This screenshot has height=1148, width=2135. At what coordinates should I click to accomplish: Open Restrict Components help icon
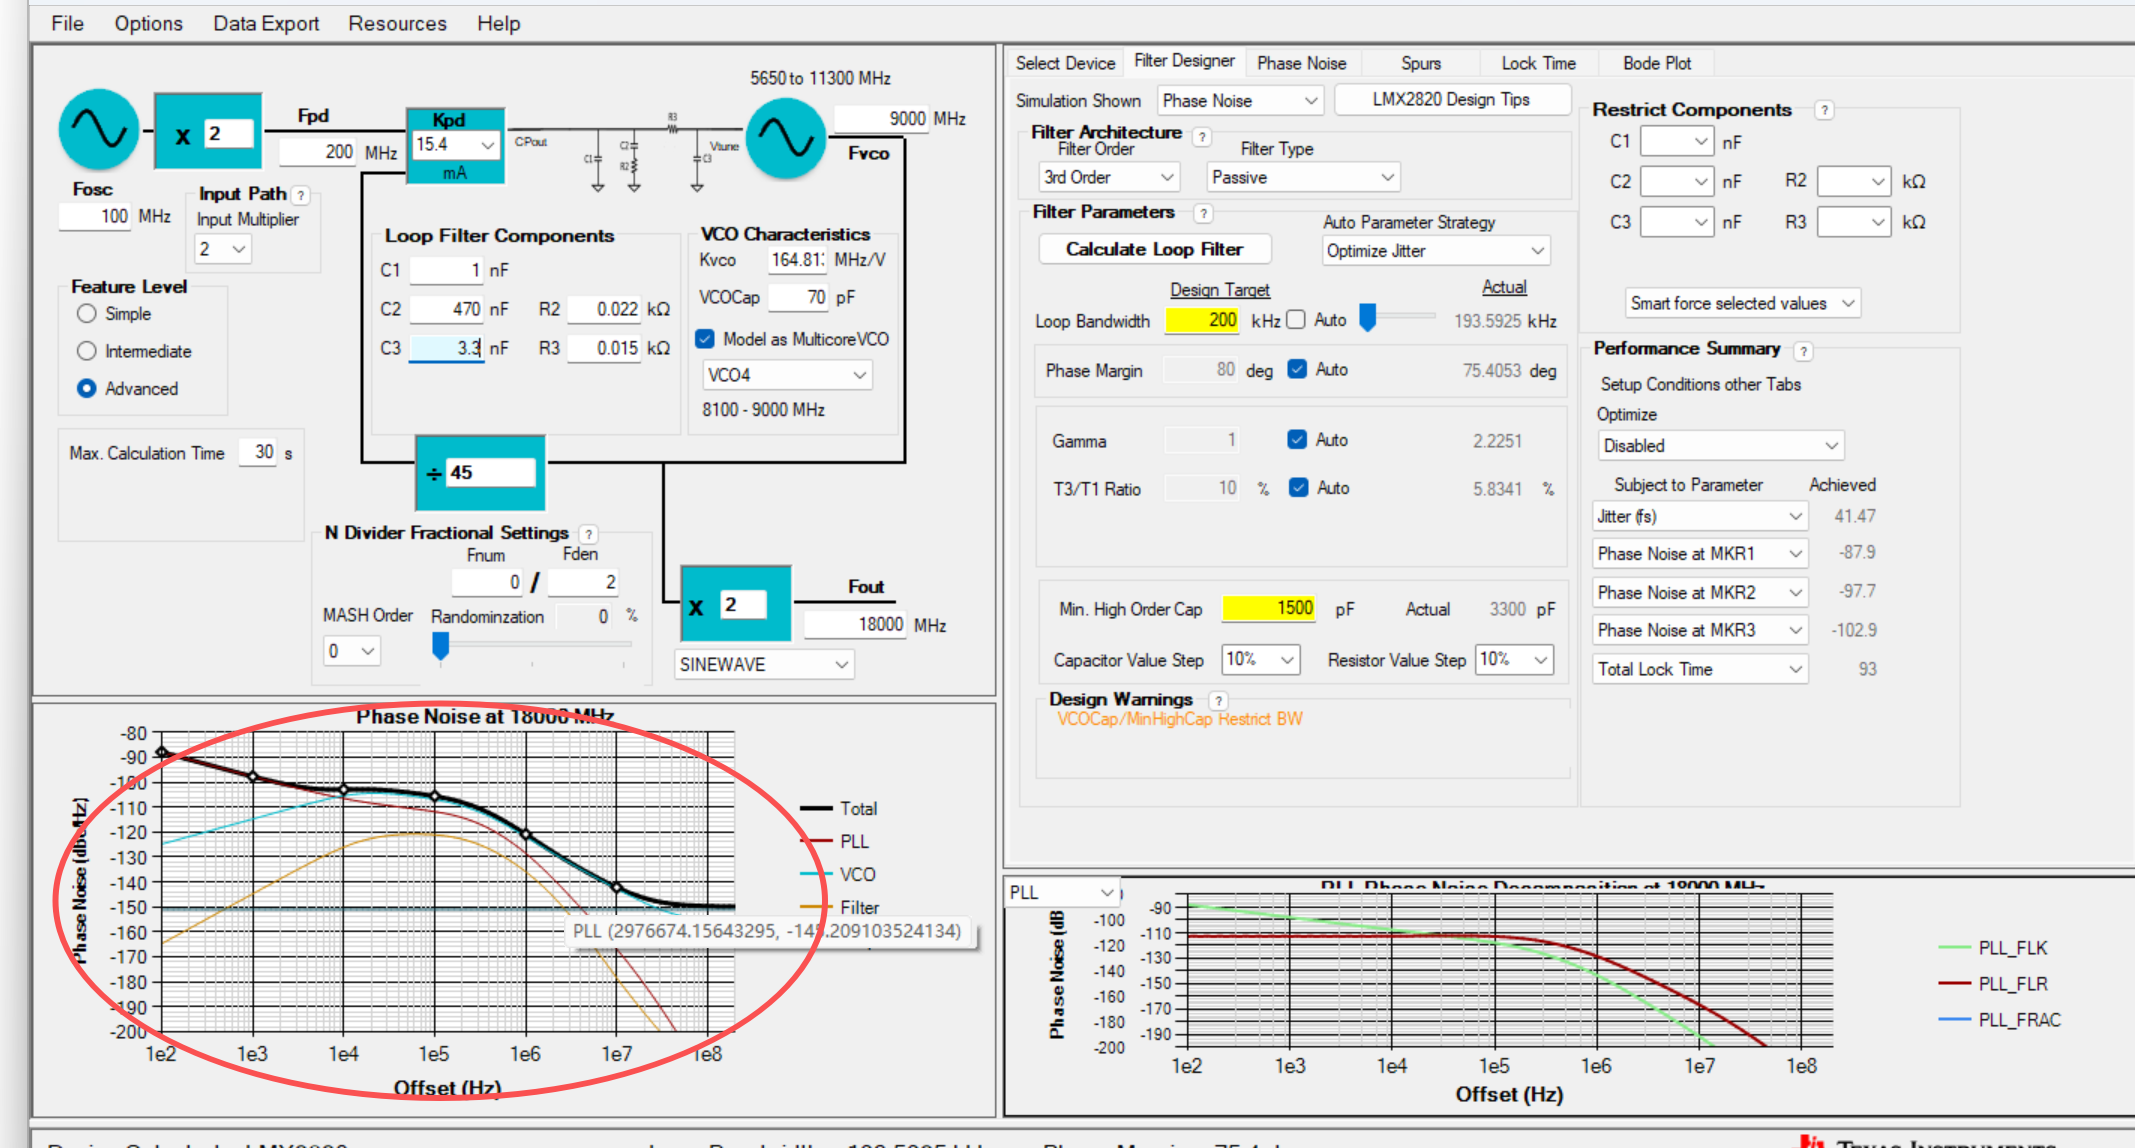(1825, 110)
